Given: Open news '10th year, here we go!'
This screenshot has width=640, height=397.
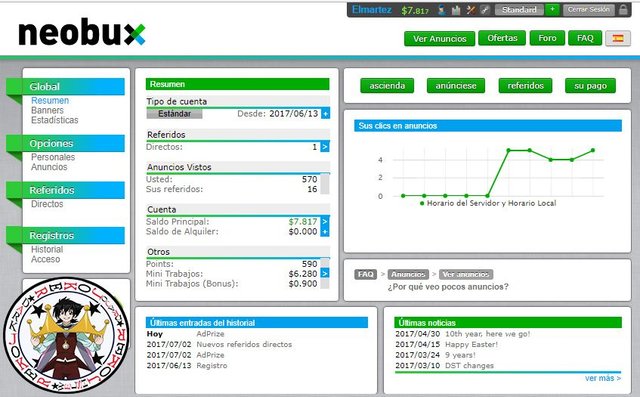Looking at the screenshot, I should (487, 334).
